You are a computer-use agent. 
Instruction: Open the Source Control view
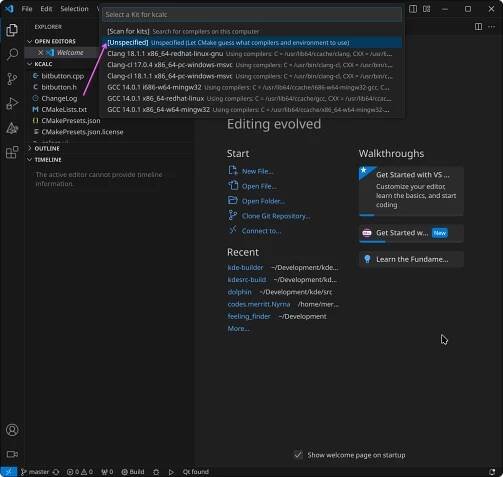click(x=12, y=79)
